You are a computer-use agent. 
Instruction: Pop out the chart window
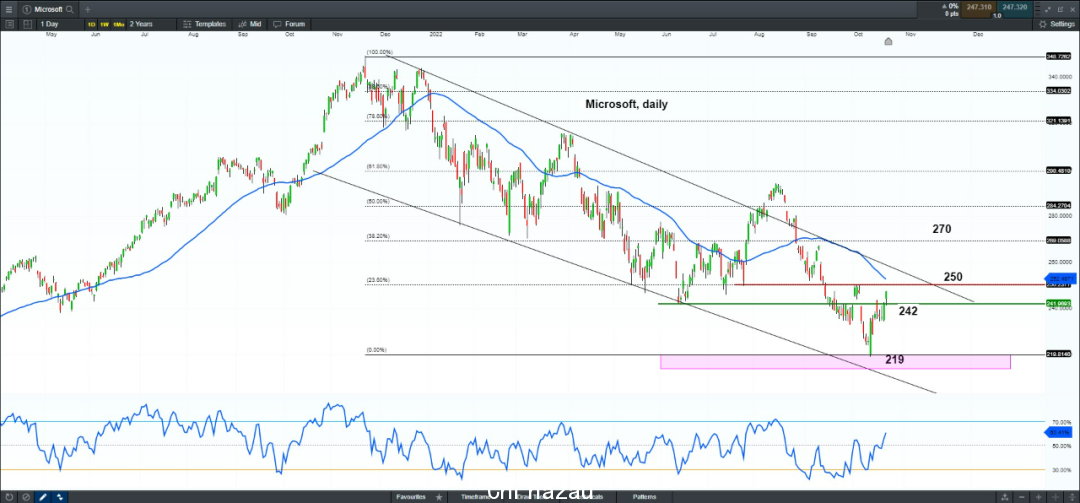[1061, 9]
